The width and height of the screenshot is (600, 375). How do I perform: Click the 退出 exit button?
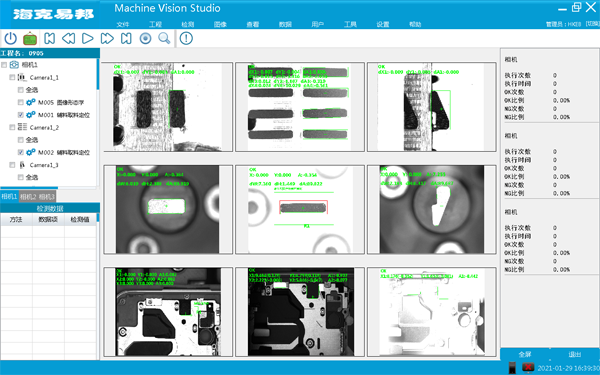[x=575, y=354]
